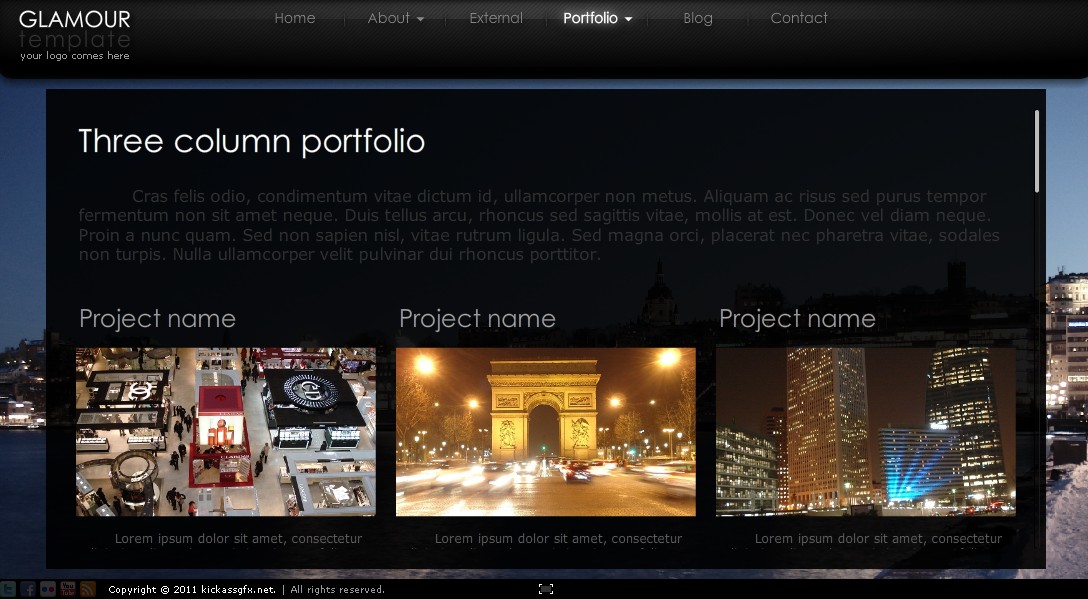Open the Flickr icon in footer
The height and width of the screenshot is (599, 1088).
[x=48, y=589]
